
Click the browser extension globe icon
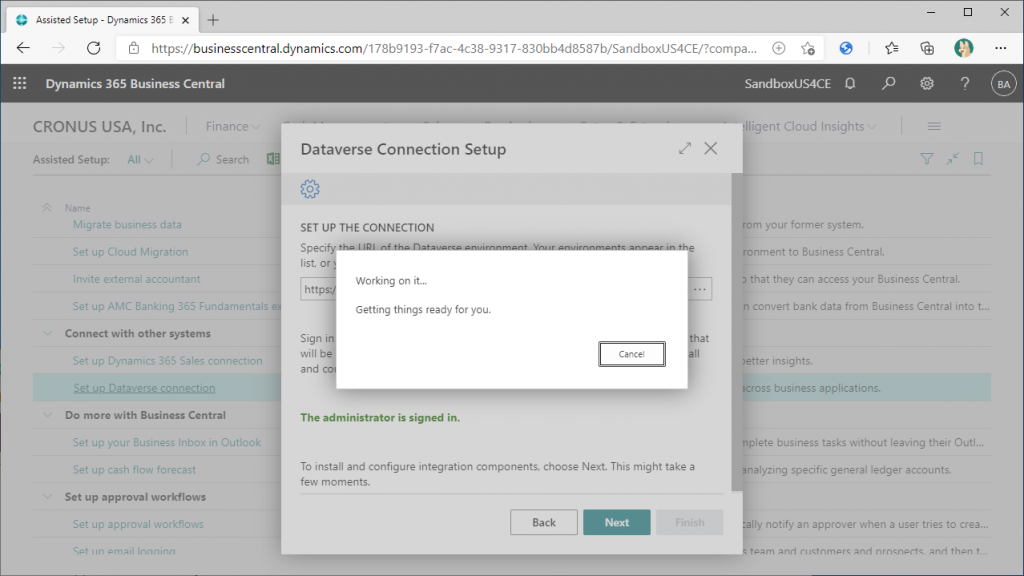pos(846,48)
